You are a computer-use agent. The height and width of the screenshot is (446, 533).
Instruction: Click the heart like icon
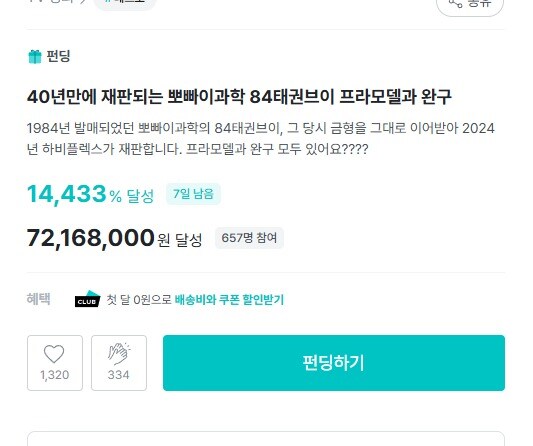point(54,354)
